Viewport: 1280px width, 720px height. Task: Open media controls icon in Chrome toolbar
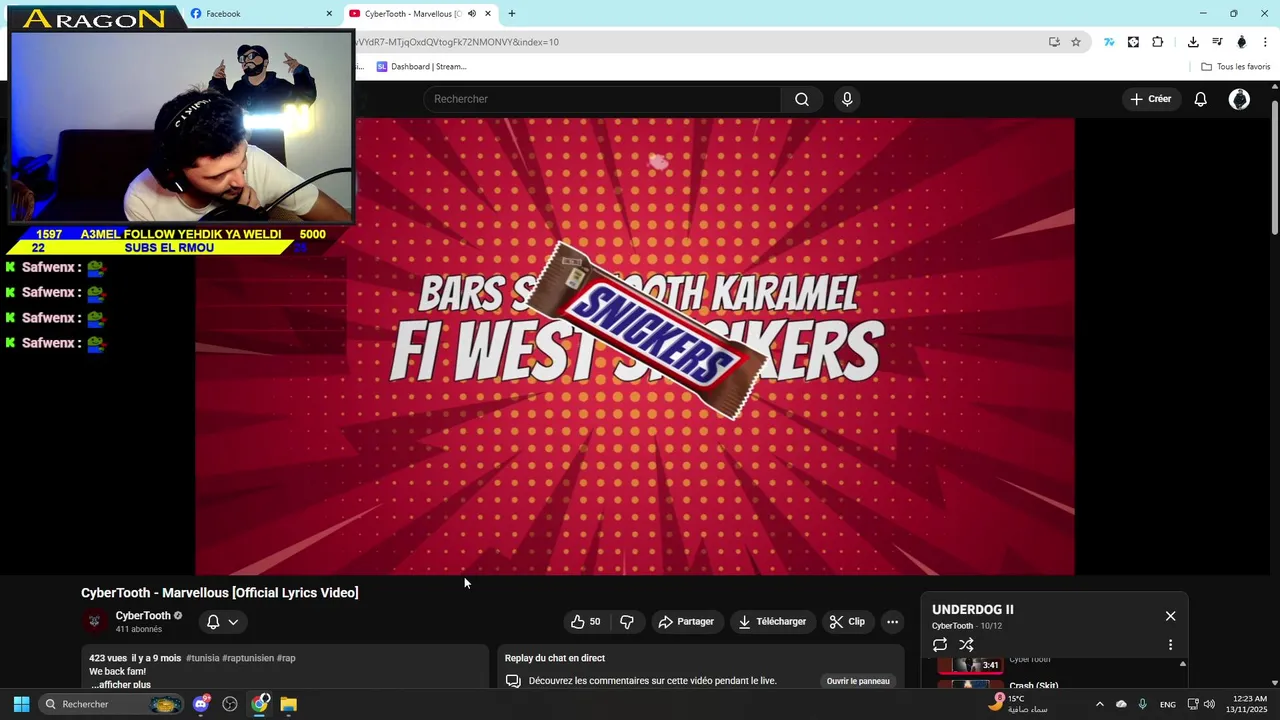point(1217,42)
